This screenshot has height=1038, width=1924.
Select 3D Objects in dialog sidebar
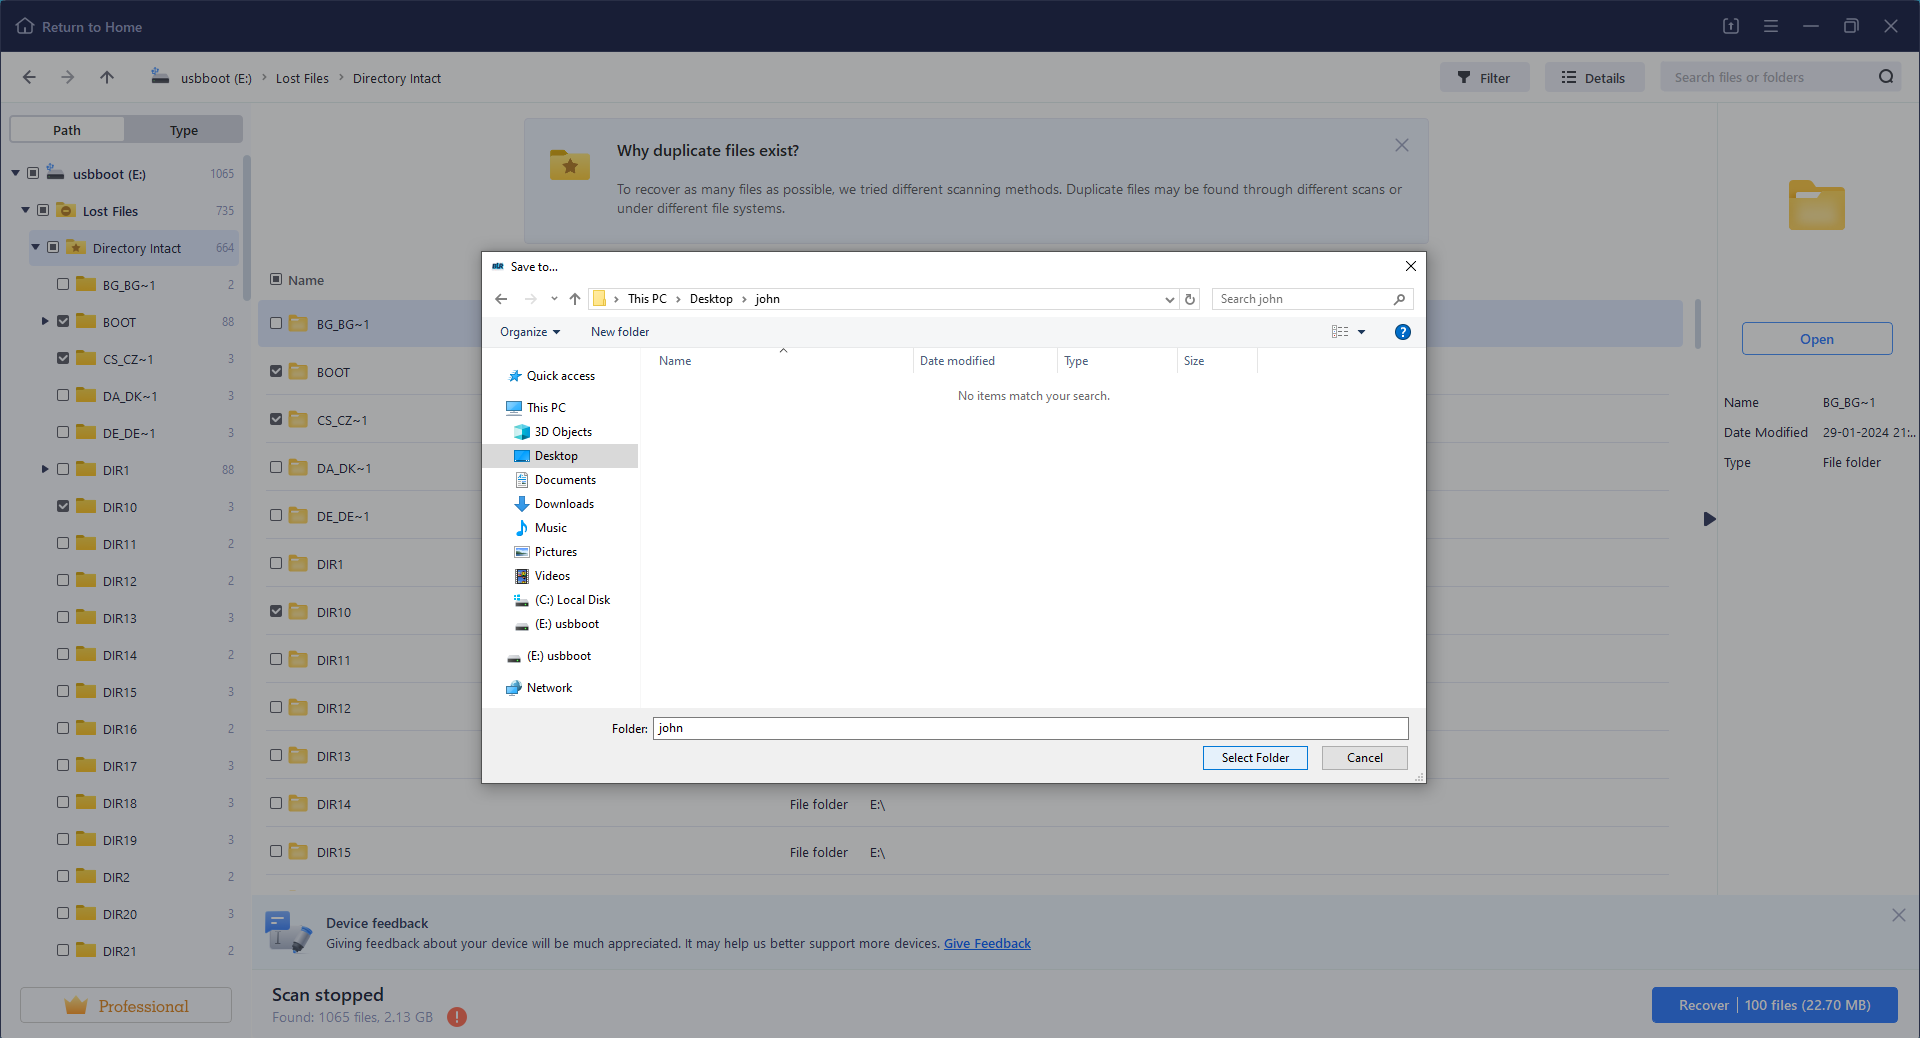pos(563,432)
